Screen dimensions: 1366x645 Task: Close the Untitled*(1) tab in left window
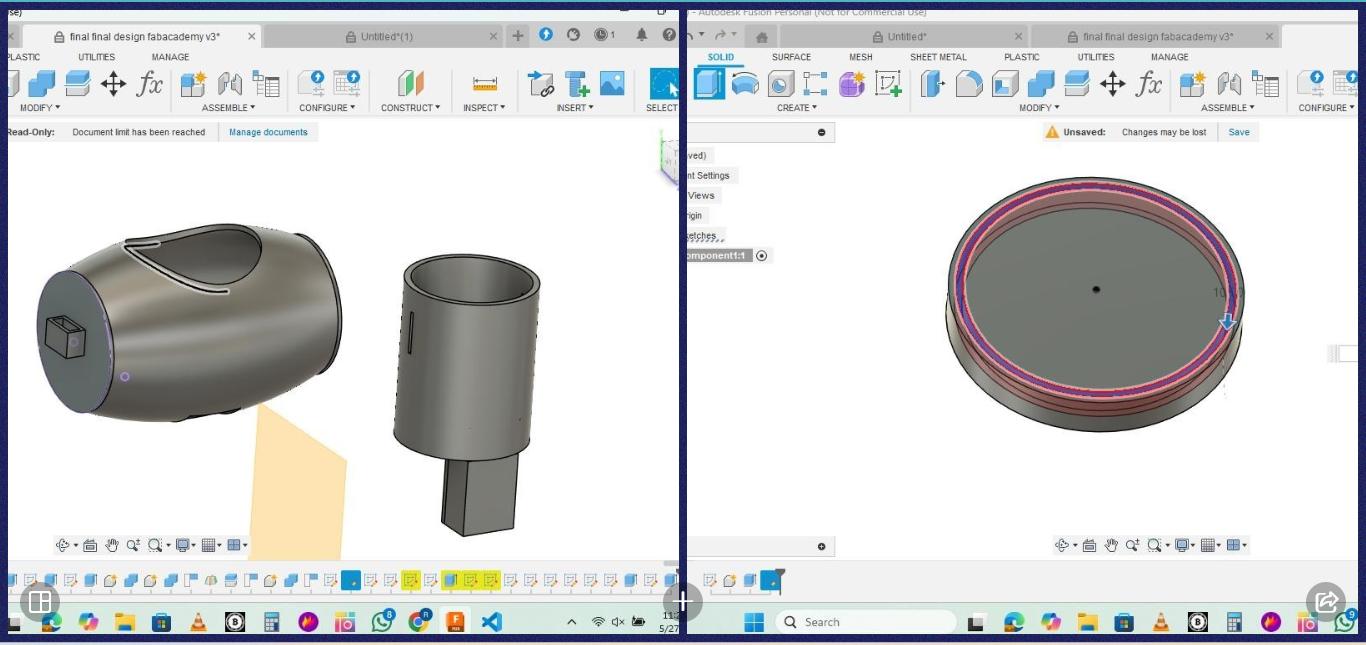[x=494, y=37]
